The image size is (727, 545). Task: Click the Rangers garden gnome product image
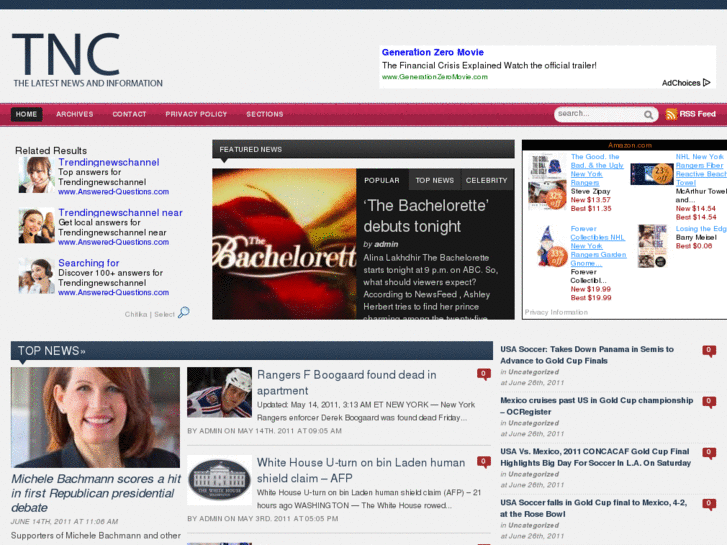click(551, 246)
